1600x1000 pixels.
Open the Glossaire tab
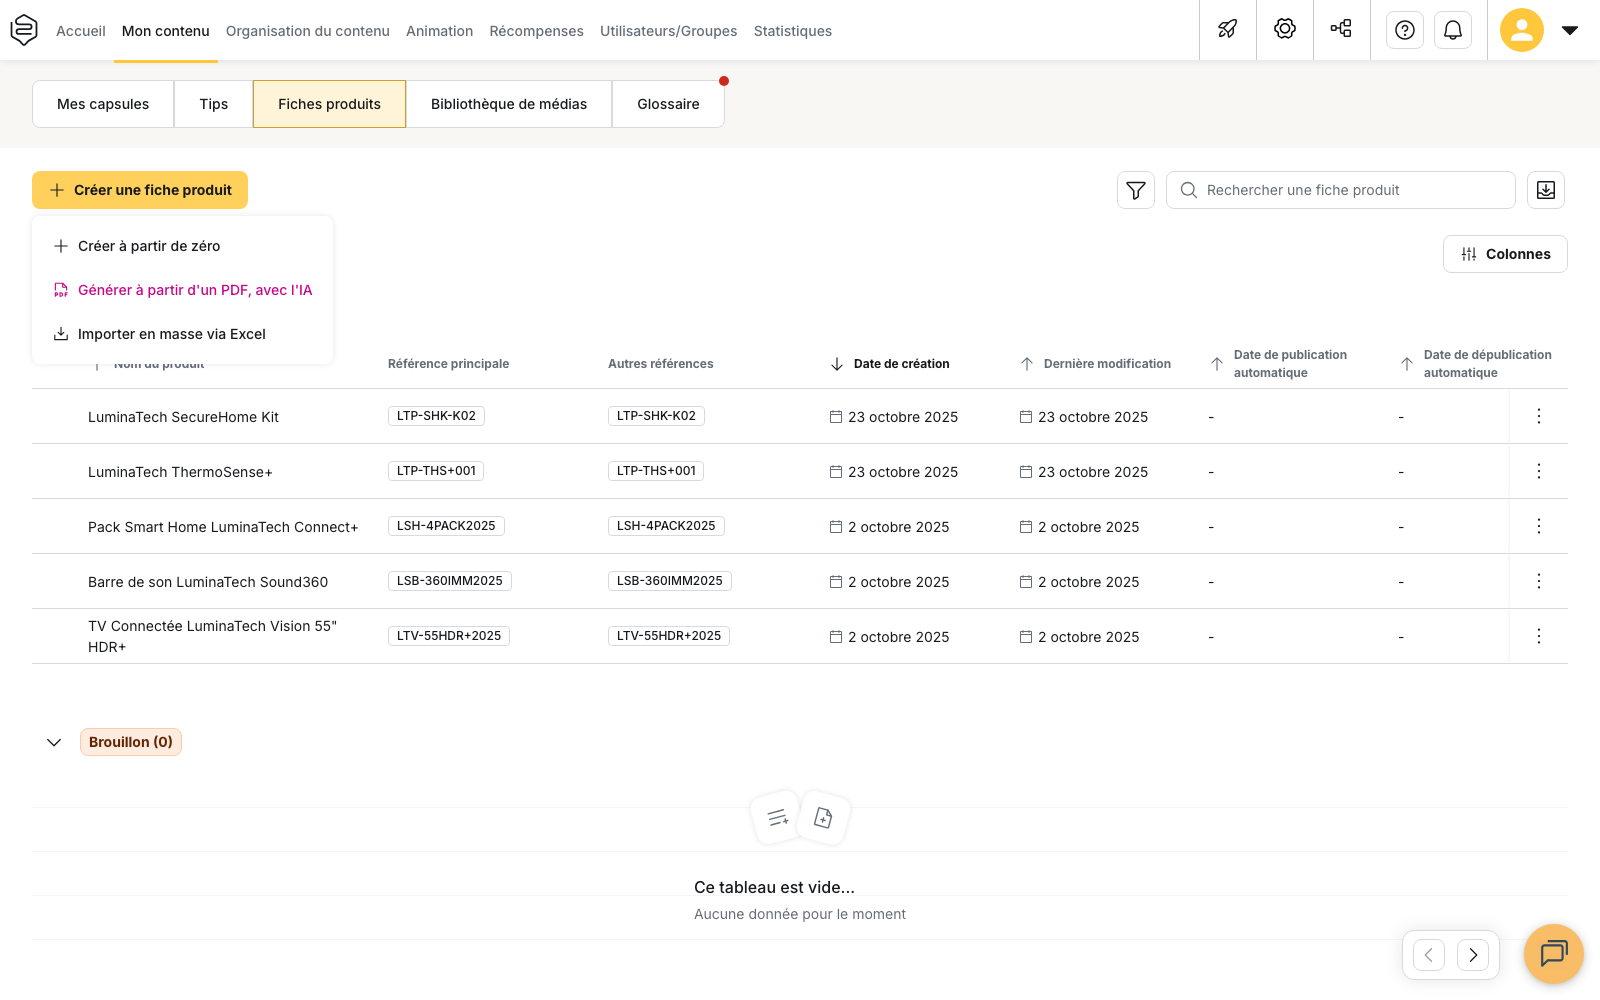(668, 104)
